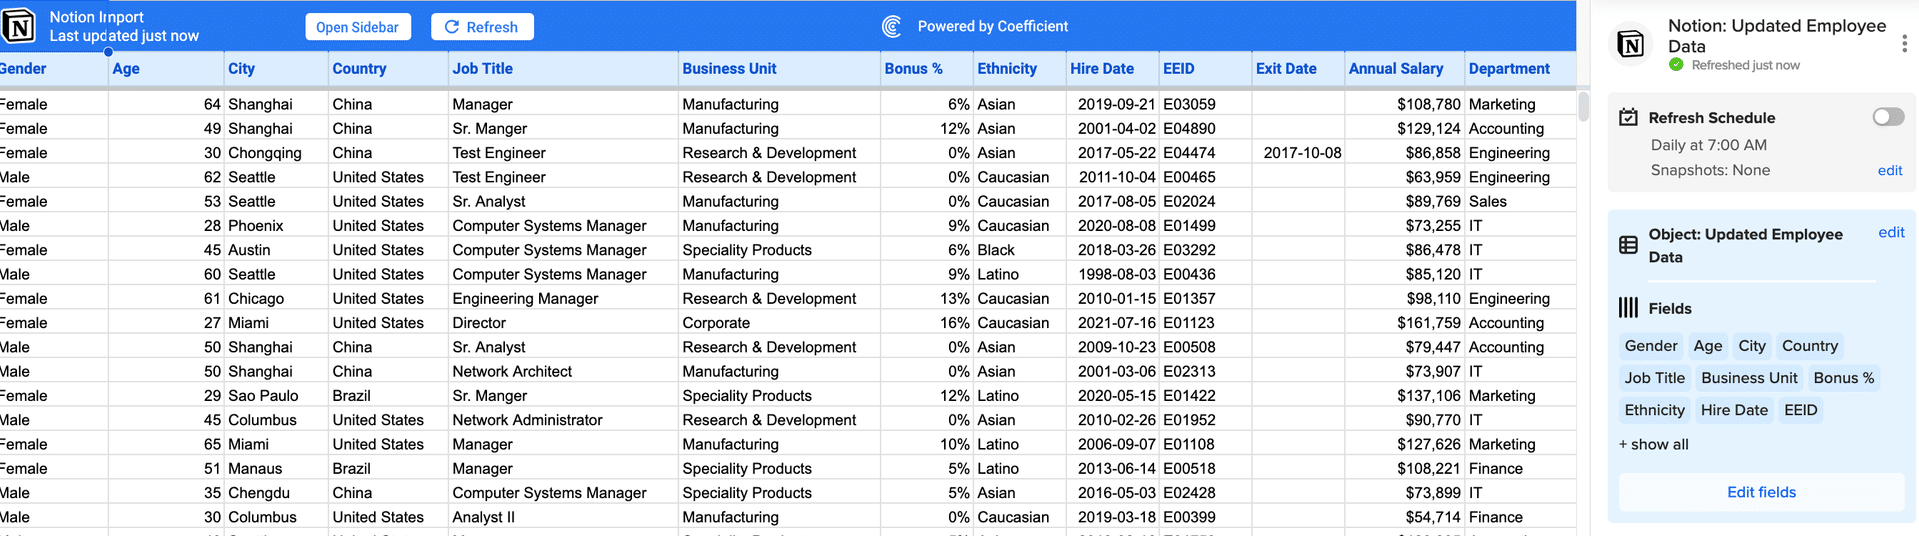
Task: Click the EEID column header in the table
Action: point(1205,69)
